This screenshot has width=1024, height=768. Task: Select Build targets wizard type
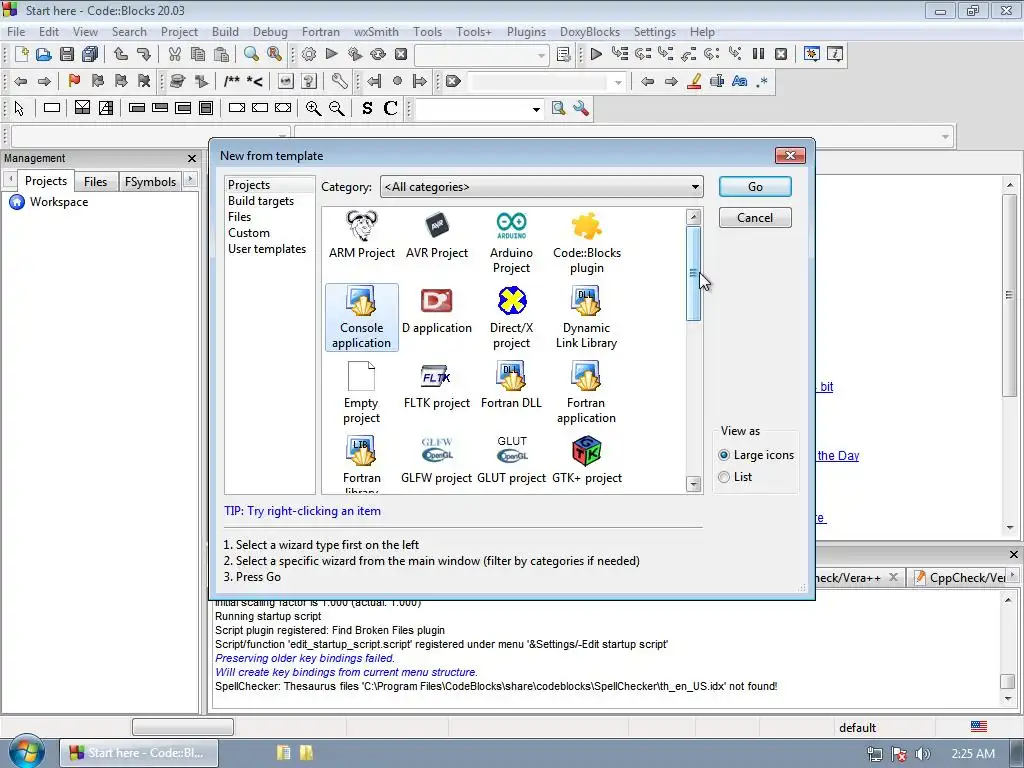coord(261,201)
